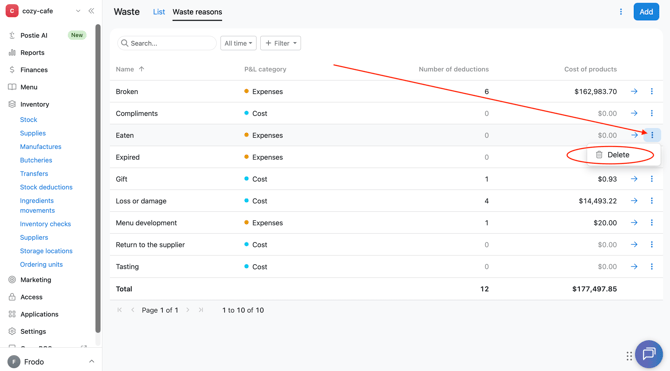Image resolution: width=670 pixels, height=371 pixels.
Task: Open three-dot menu for Compliments row
Action: click(x=652, y=113)
